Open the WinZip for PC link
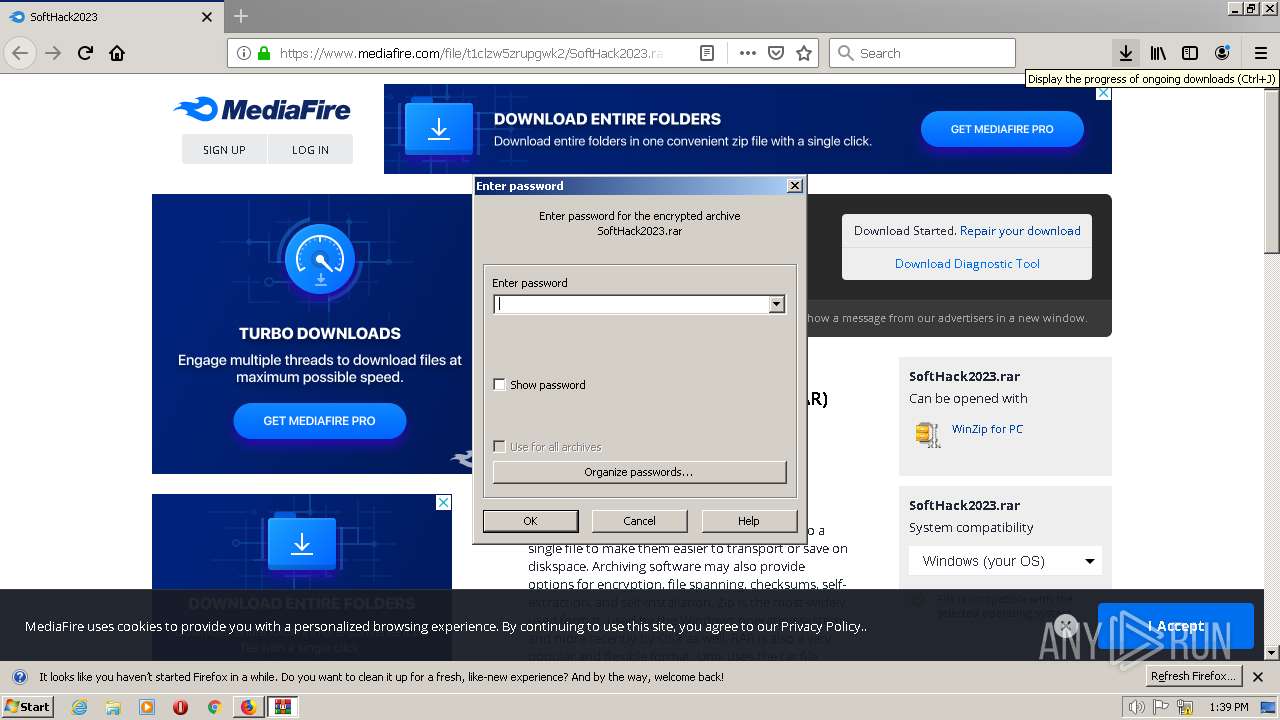 click(x=987, y=429)
